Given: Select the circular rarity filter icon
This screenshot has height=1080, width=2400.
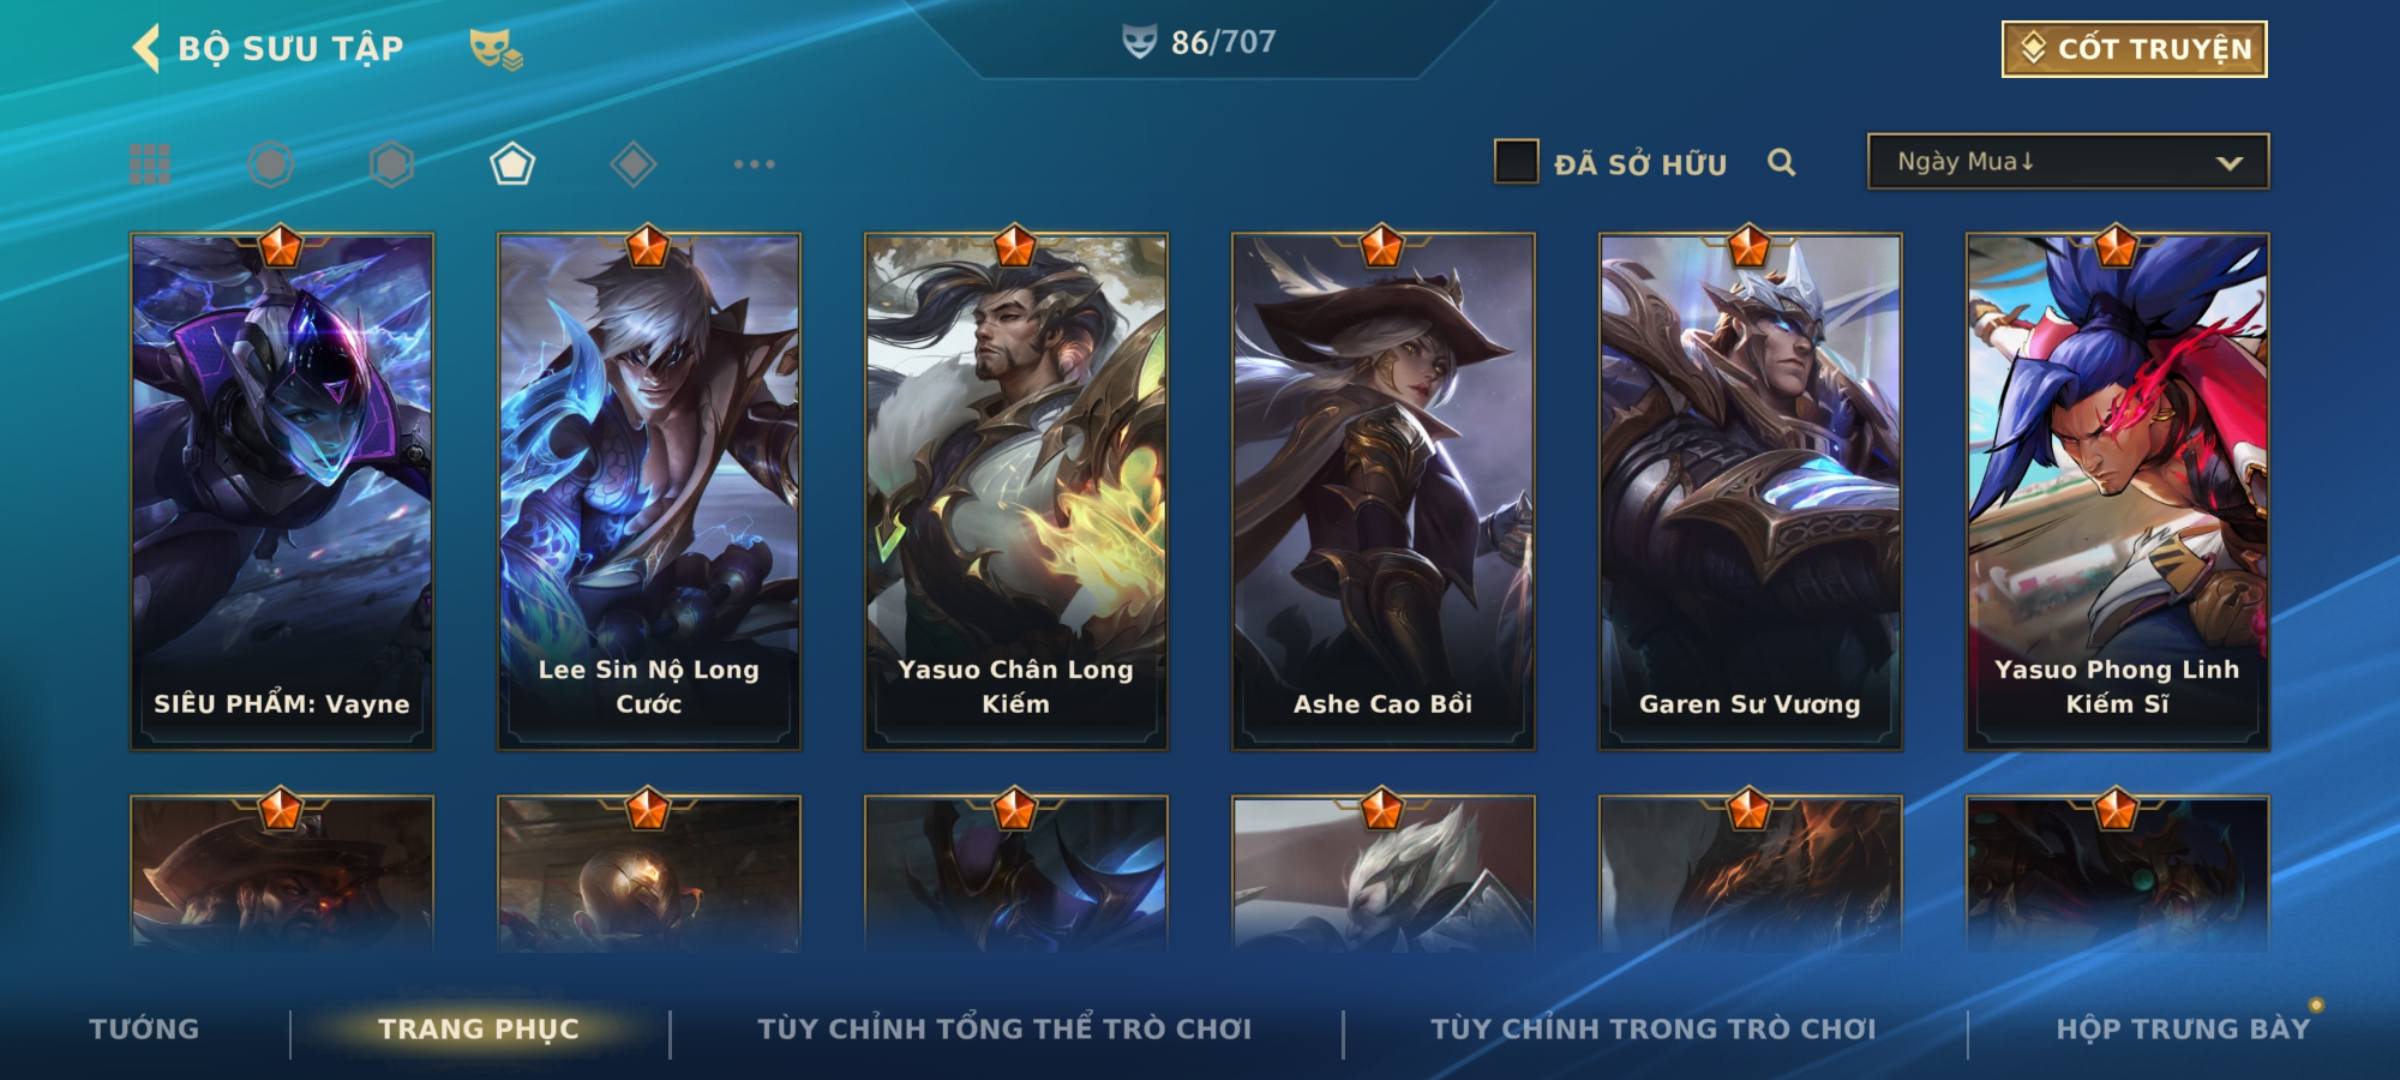Looking at the screenshot, I should pyautogui.click(x=271, y=164).
